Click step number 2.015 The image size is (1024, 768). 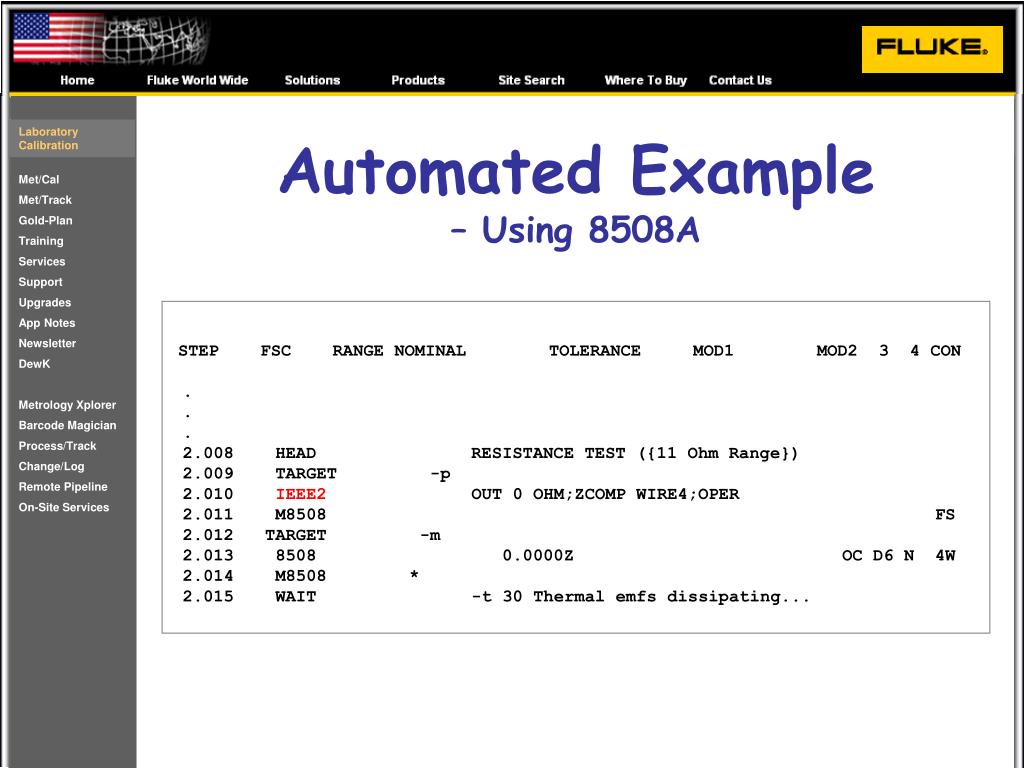(208, 597)
